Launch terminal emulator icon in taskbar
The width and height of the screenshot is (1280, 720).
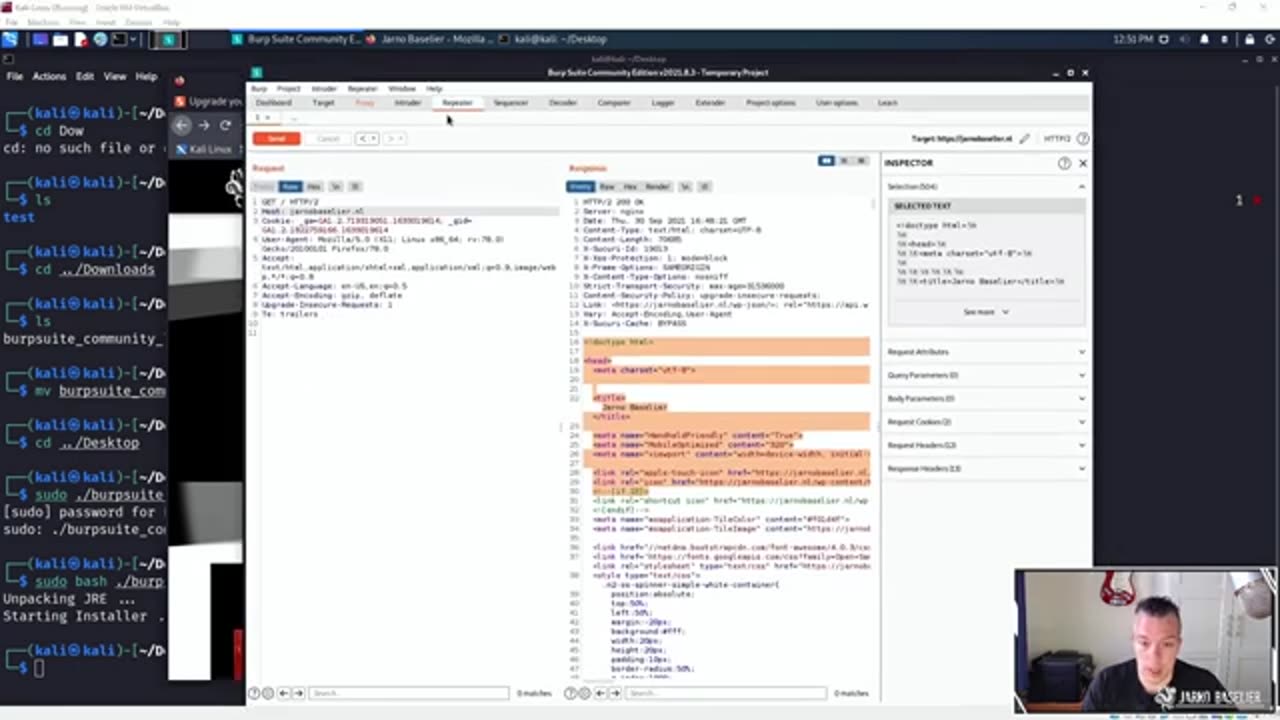tap(119, 40)
